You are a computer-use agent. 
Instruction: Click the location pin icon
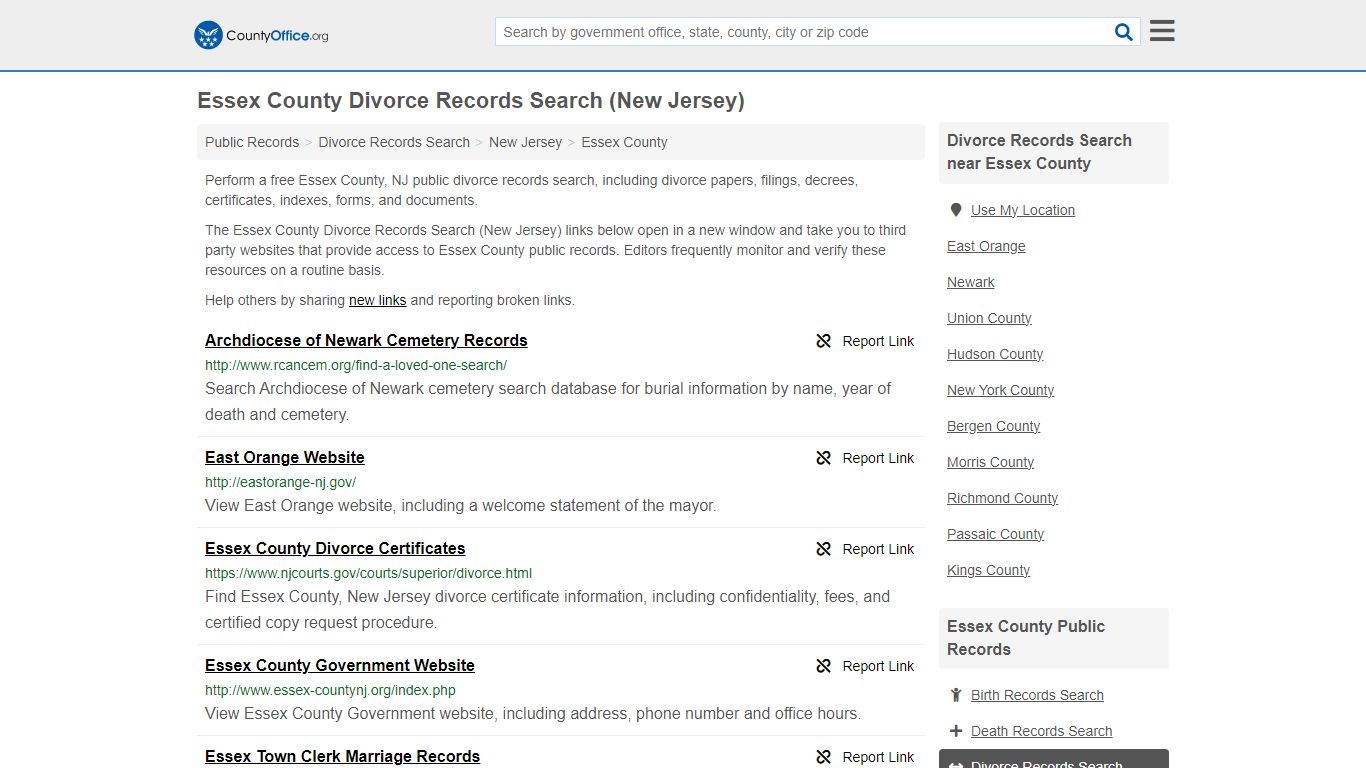click(956, 210)
